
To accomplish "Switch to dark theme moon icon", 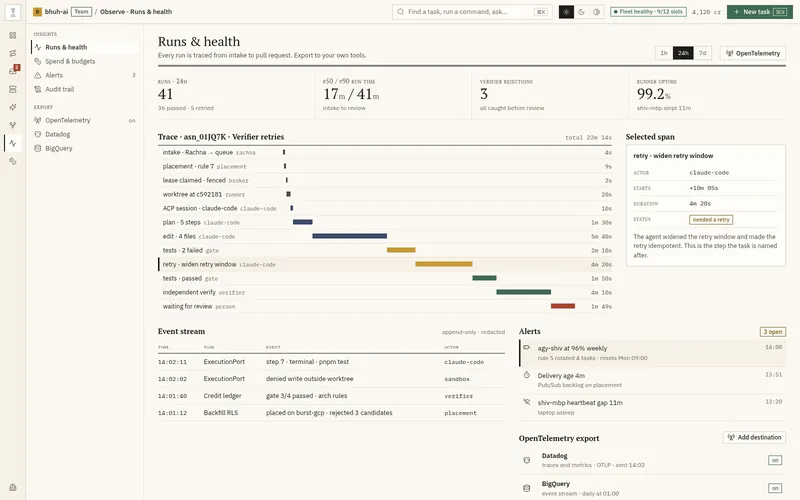I will 581,12.
